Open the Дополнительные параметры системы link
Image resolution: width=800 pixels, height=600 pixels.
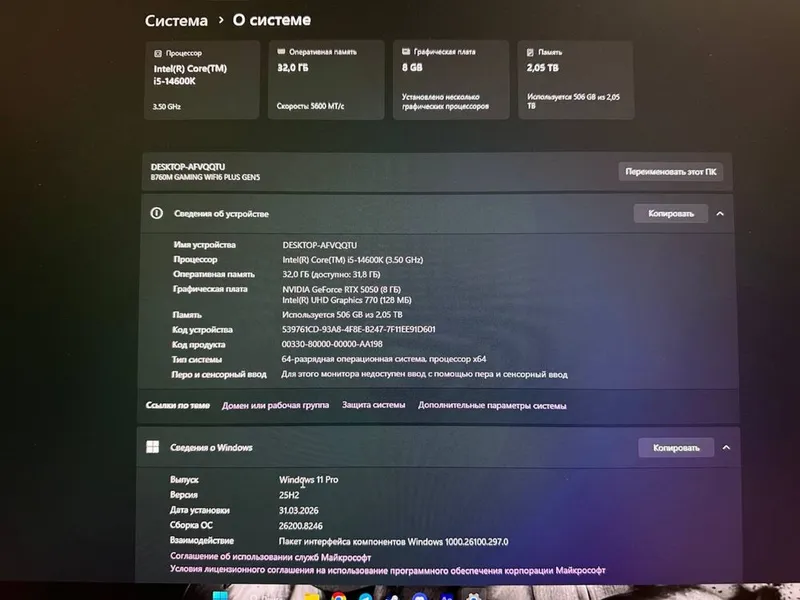pos(492,406)
